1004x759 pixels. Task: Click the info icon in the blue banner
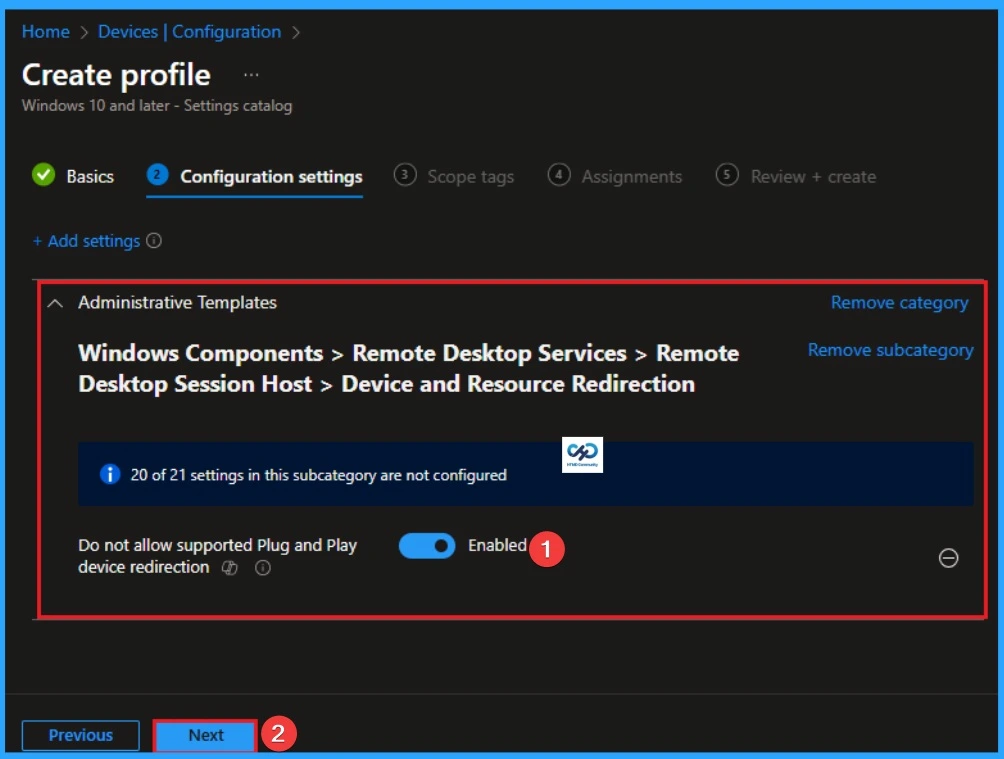coord(110,474)
